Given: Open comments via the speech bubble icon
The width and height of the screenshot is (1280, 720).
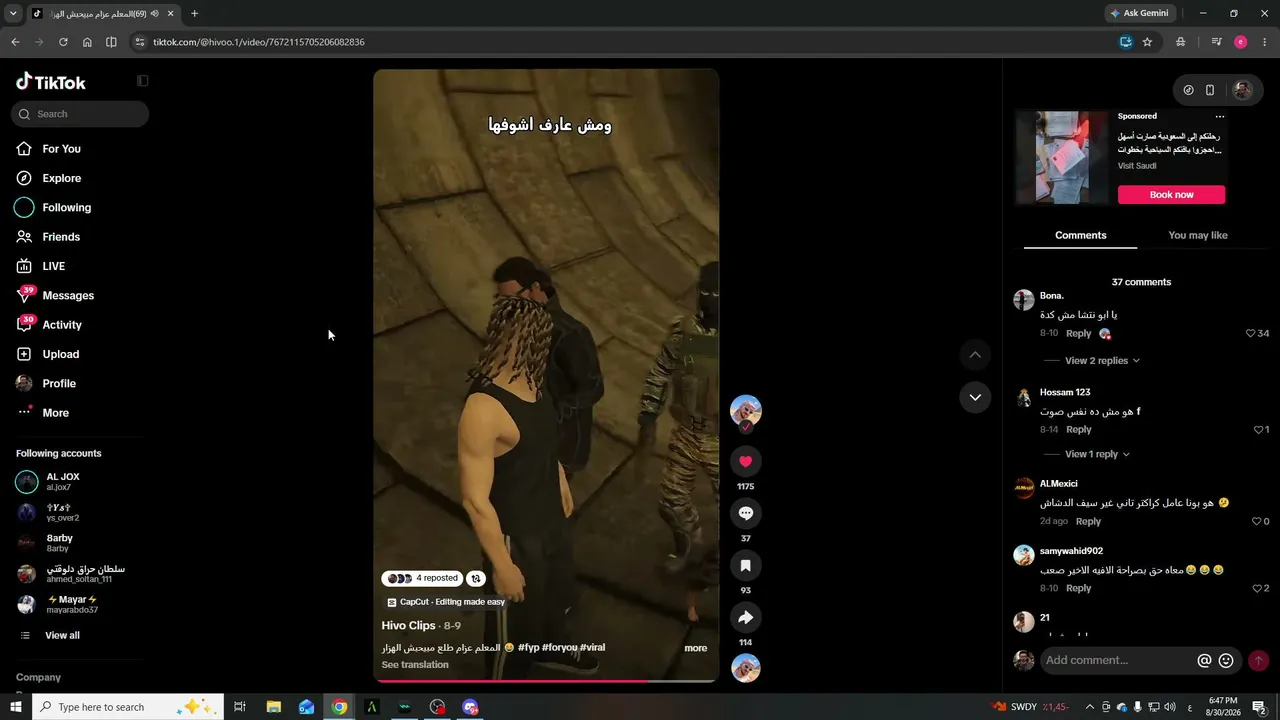Looking at the screenshot, I should [x=745, y=513].
